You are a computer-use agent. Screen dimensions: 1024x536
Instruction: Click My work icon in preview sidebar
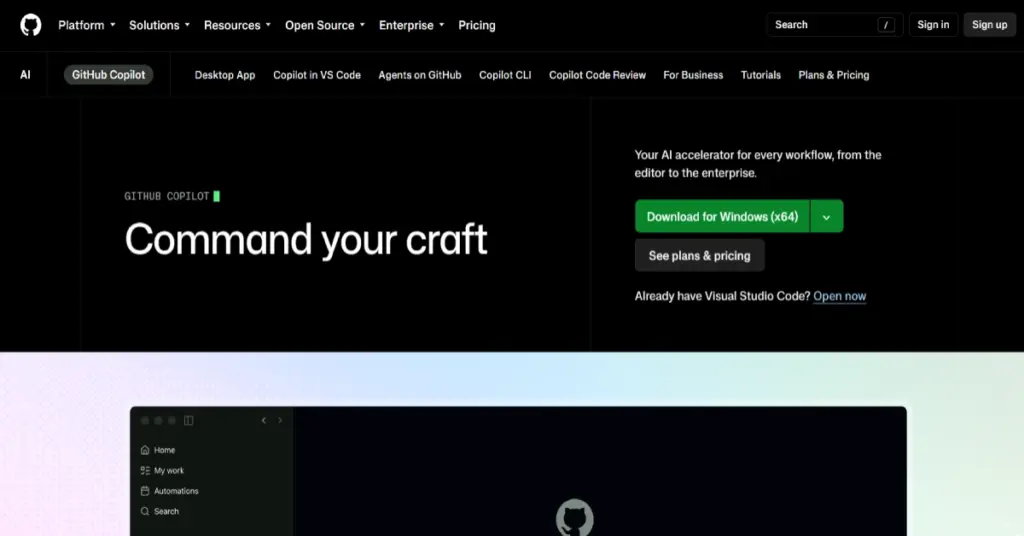(145, 470)
